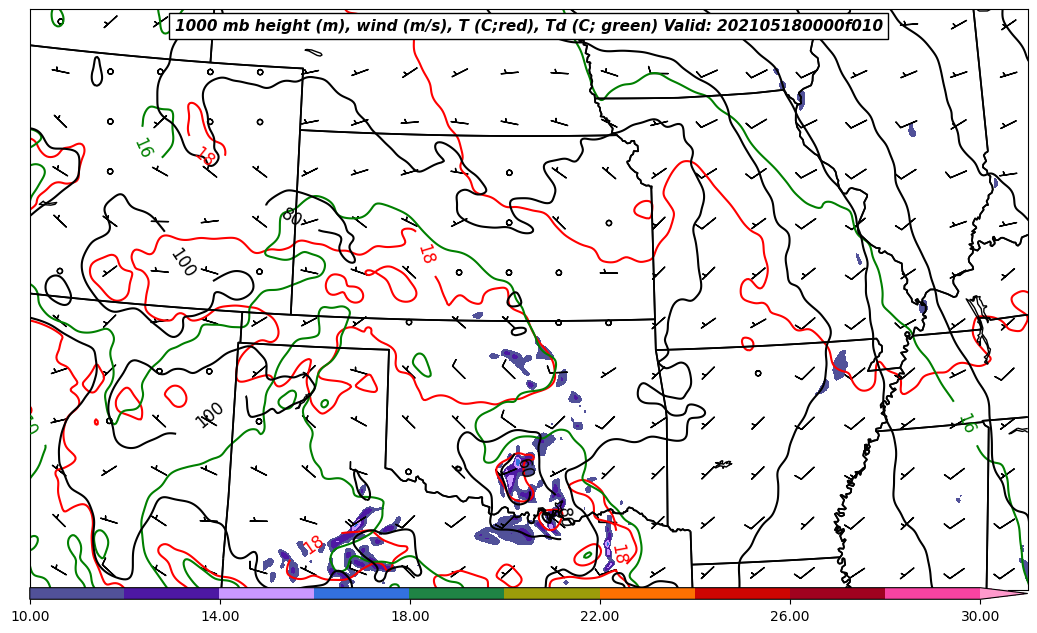Click the hot pink 28–30 colorbar segment
1037x633 pixels.
click(932, 593)
